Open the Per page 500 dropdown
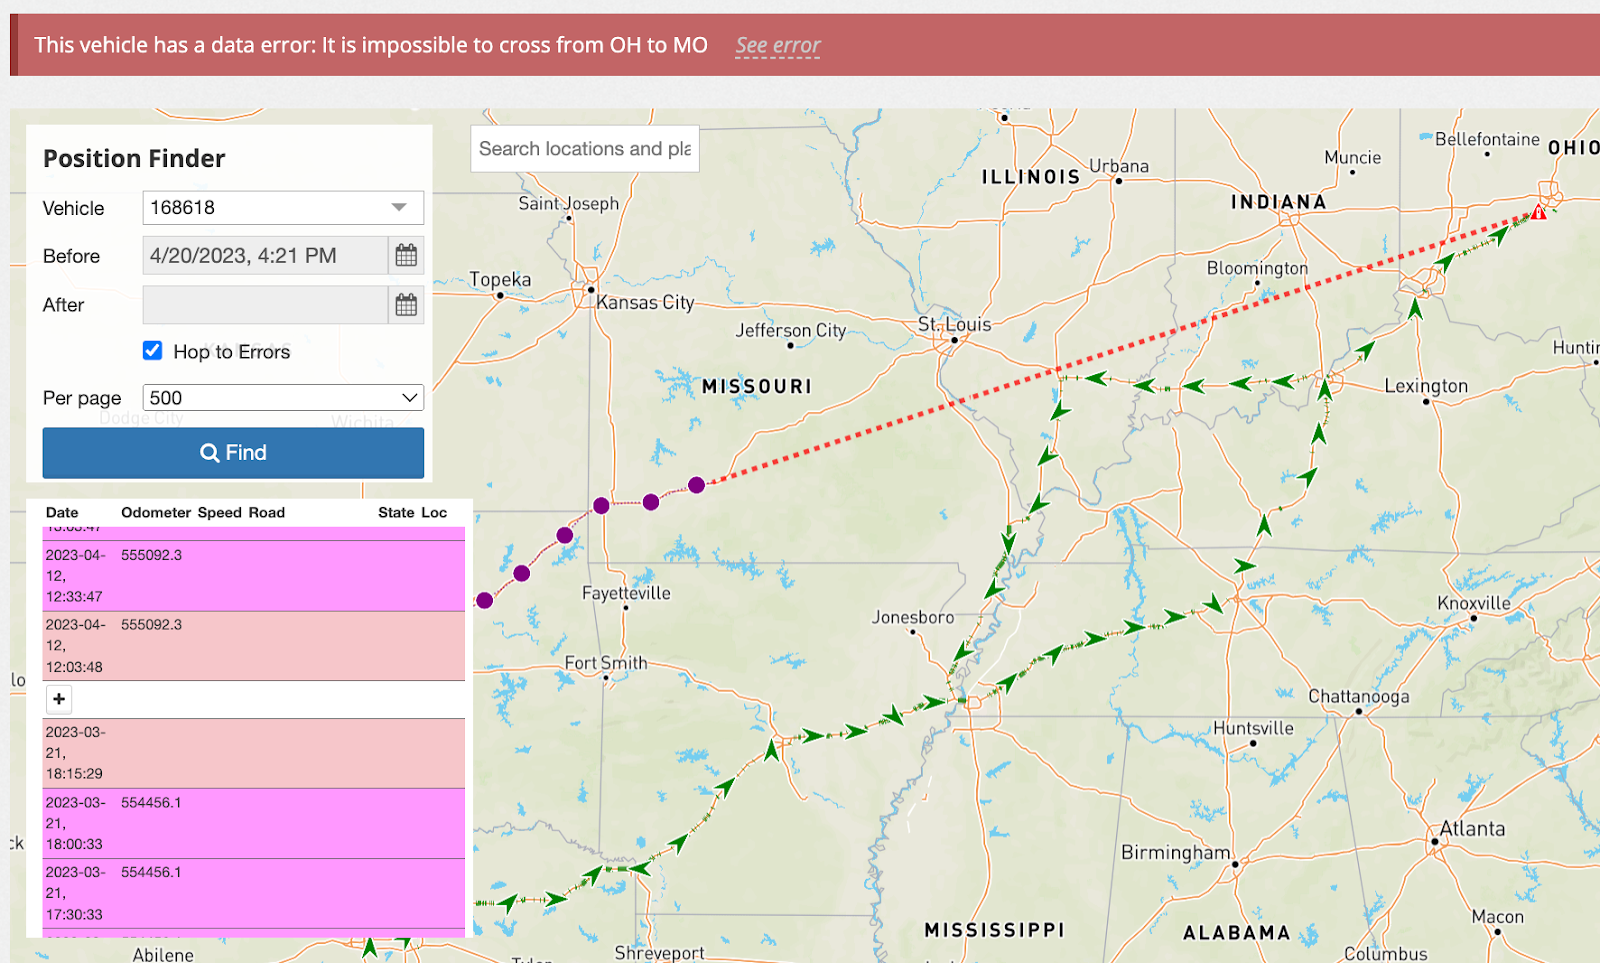The image size is (1600, 963). 283,398
